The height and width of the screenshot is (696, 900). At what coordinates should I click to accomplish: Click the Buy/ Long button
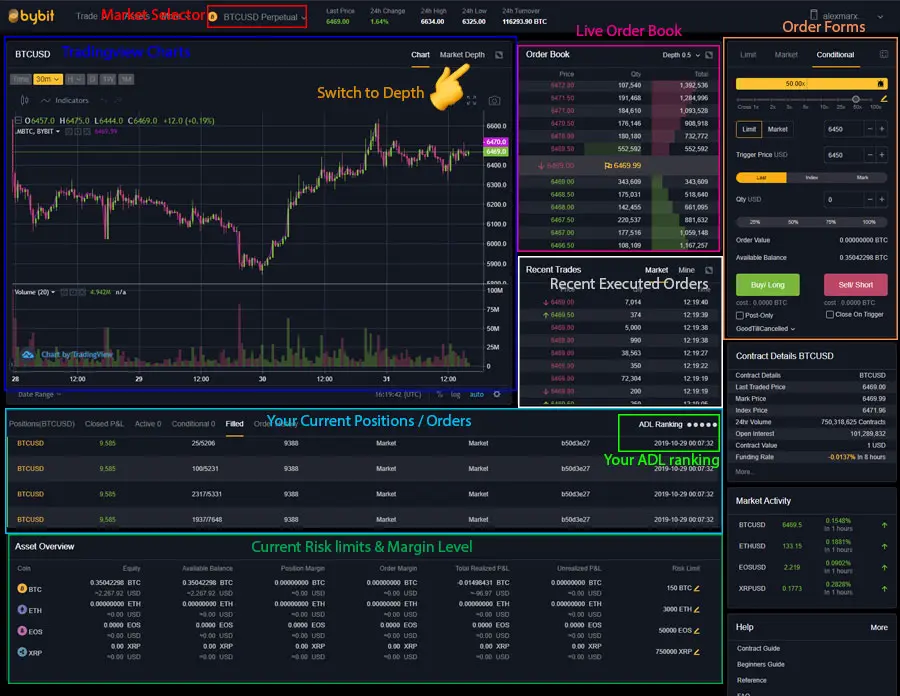pyautogui.click(x=767, y=285)
